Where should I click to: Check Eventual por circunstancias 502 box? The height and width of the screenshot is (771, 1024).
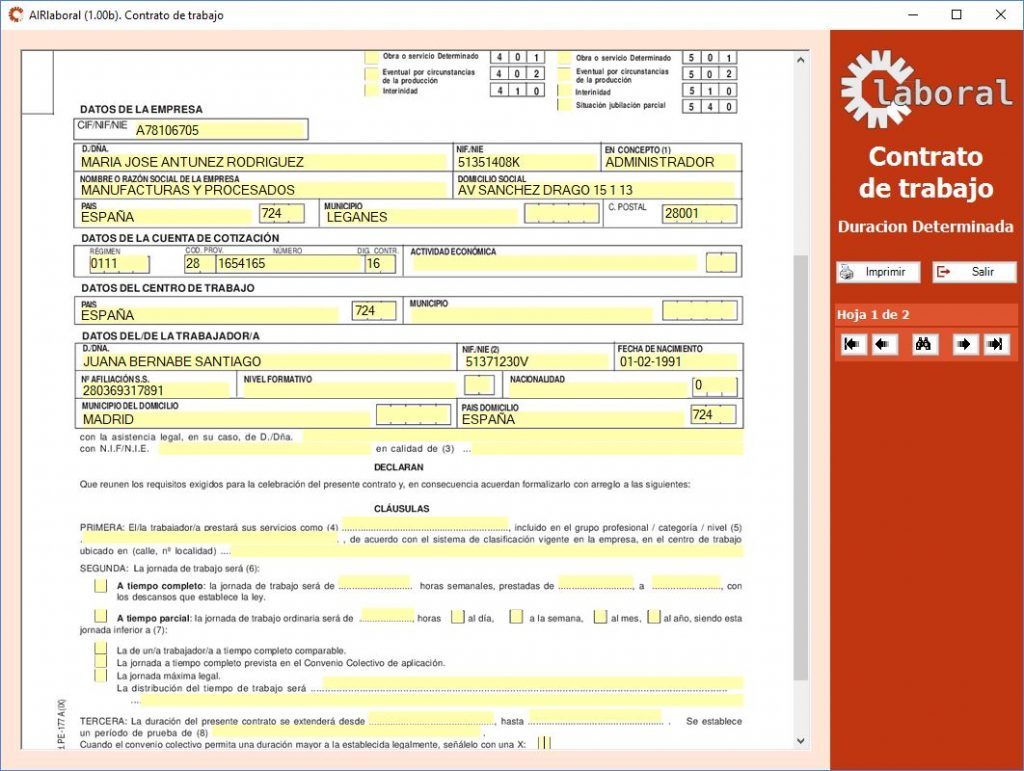(564, 74)
